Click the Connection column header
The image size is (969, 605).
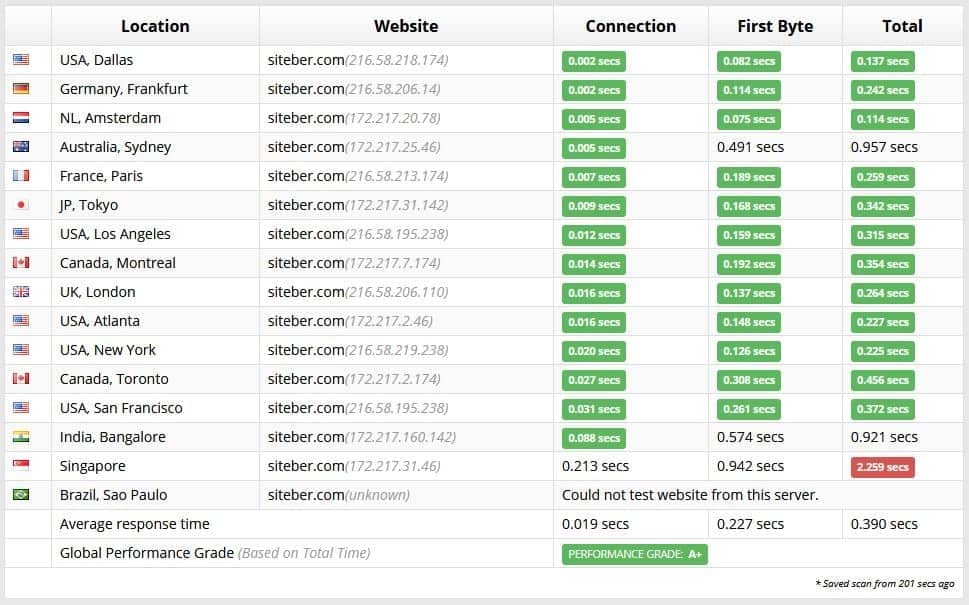(x=630, y=26)
